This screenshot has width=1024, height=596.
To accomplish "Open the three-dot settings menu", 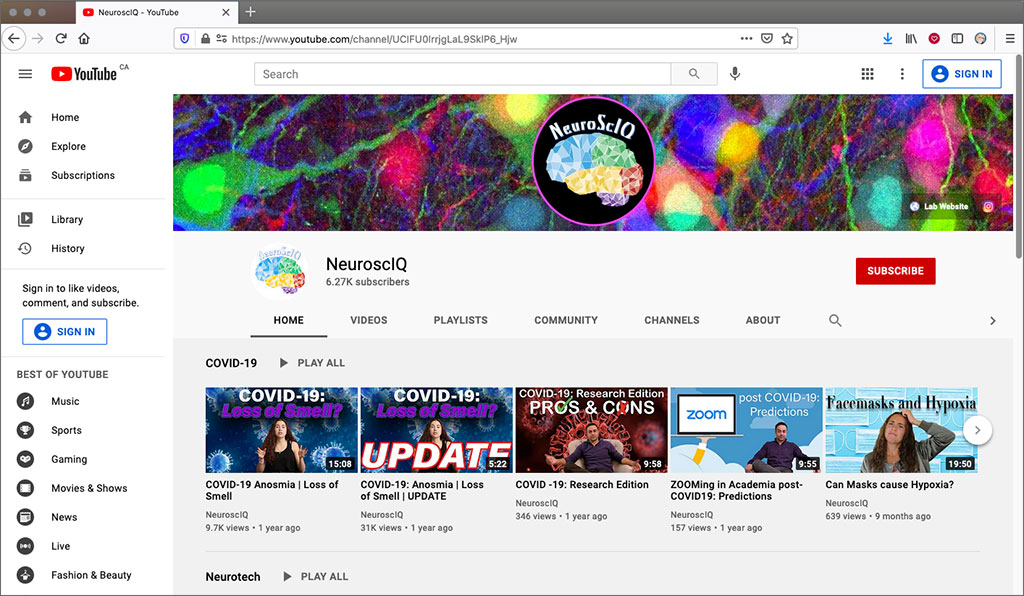I will [x=902, y=74].
